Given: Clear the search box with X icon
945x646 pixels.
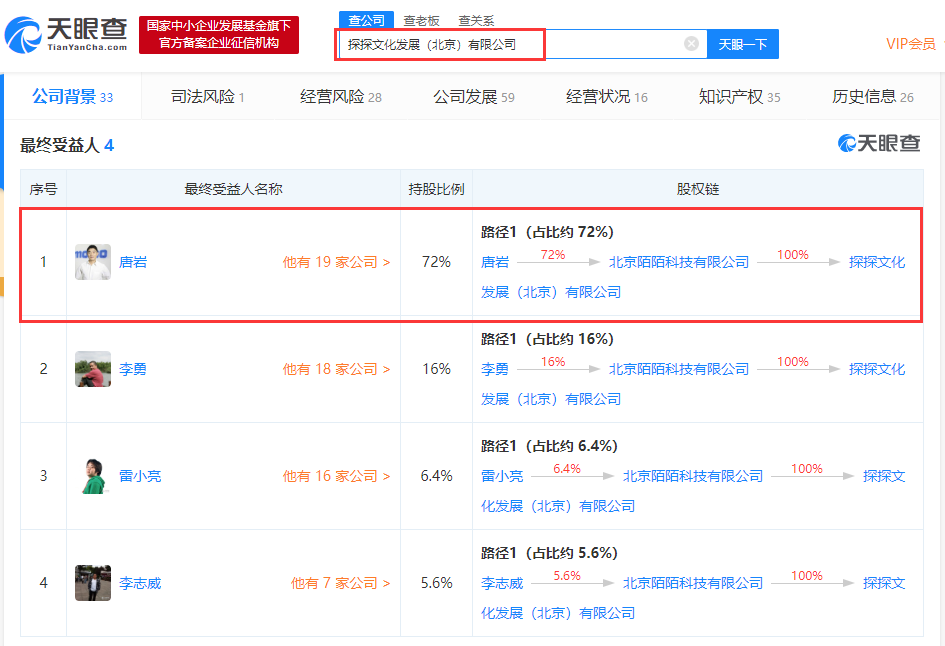Looking at the screenshot, I should point(691,44).
